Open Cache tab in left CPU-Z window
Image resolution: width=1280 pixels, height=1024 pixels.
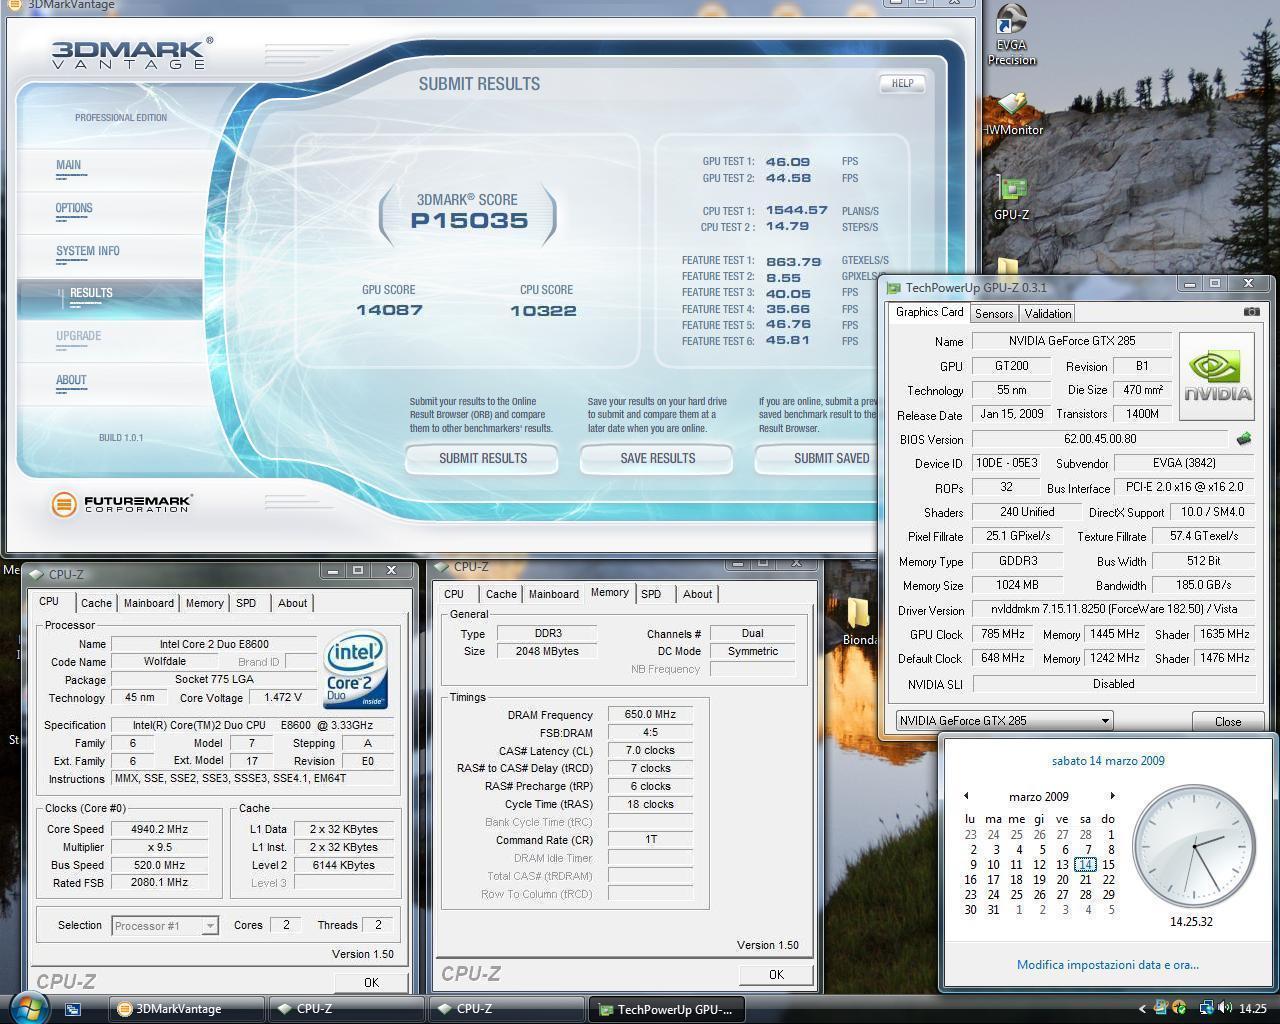pyautogui.click(x=96, y=603)
